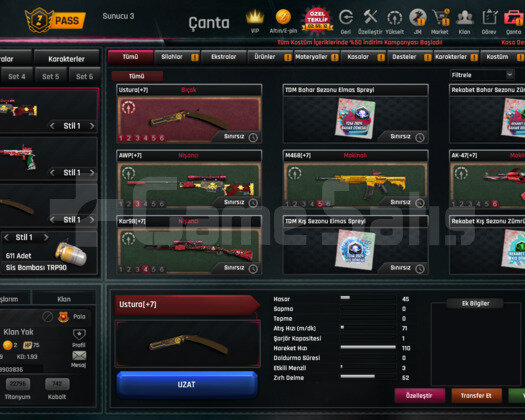Switch to Klan tab in lower left panel
This screenshot has width=525, height=420.
pyautogui.click(x=64, y=299)
